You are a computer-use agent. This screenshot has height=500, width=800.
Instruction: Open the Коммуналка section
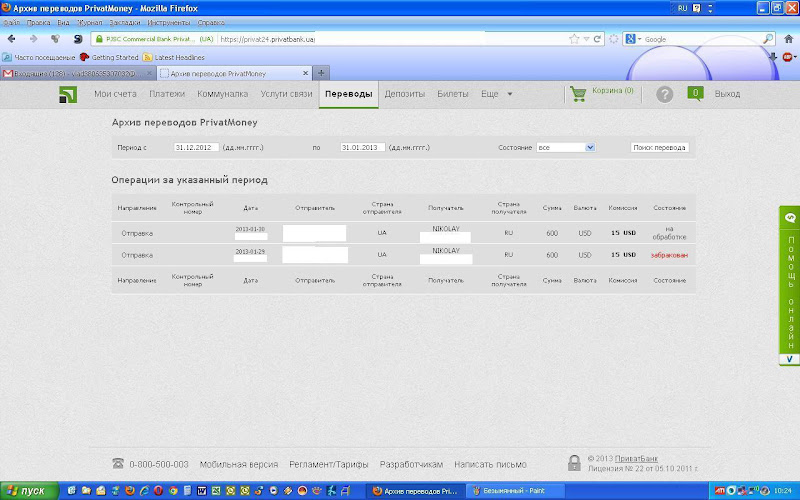click(x=222, y=94)
